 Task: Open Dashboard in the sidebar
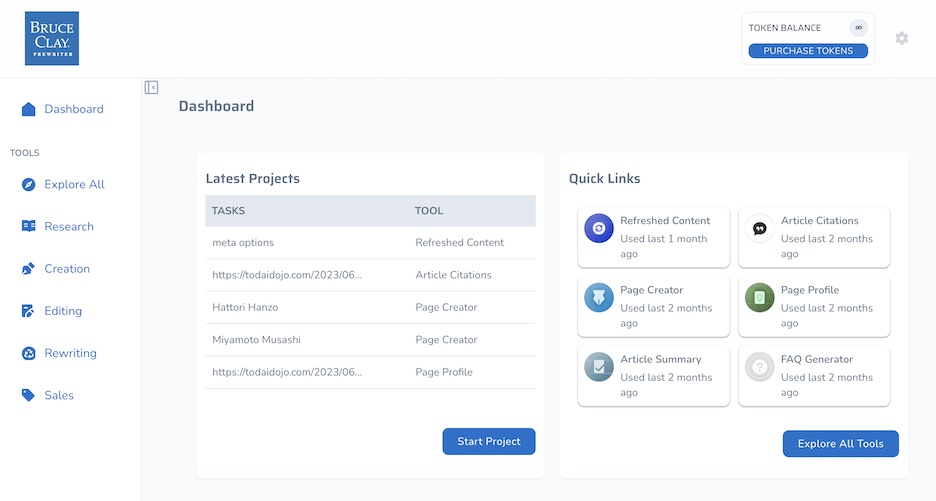[73, 109]
